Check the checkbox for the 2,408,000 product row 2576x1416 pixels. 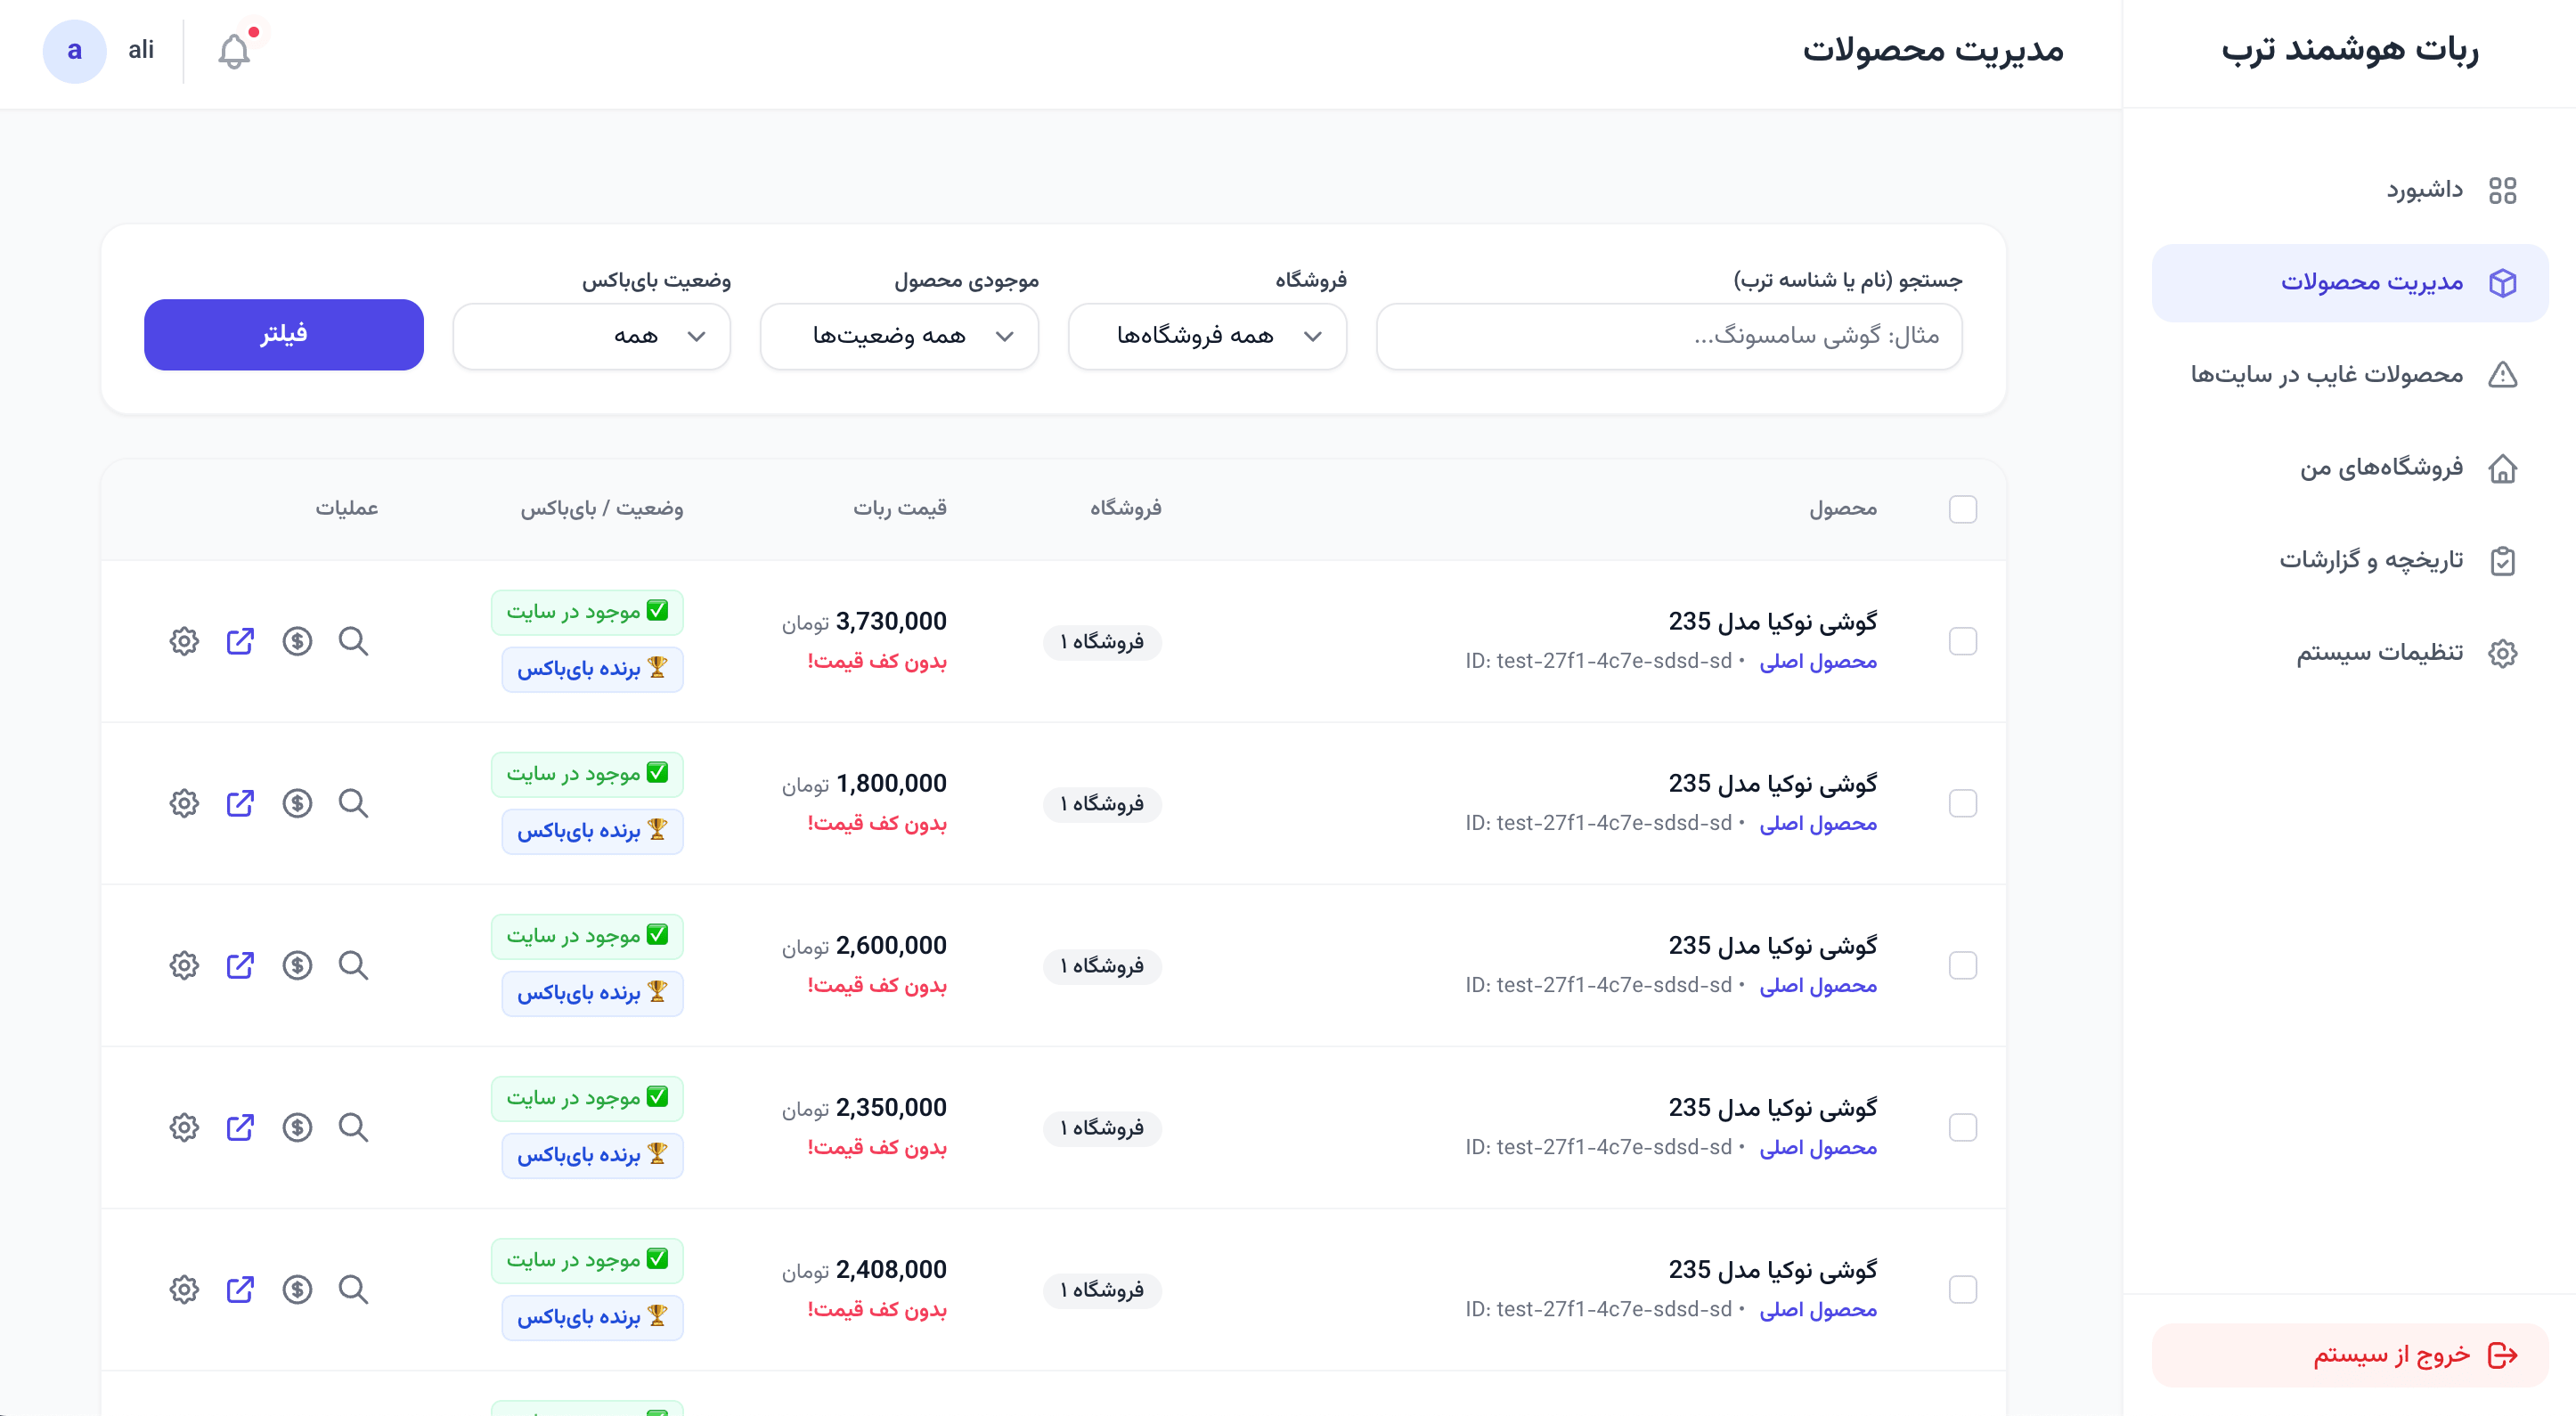[x=1963, y=1289]
